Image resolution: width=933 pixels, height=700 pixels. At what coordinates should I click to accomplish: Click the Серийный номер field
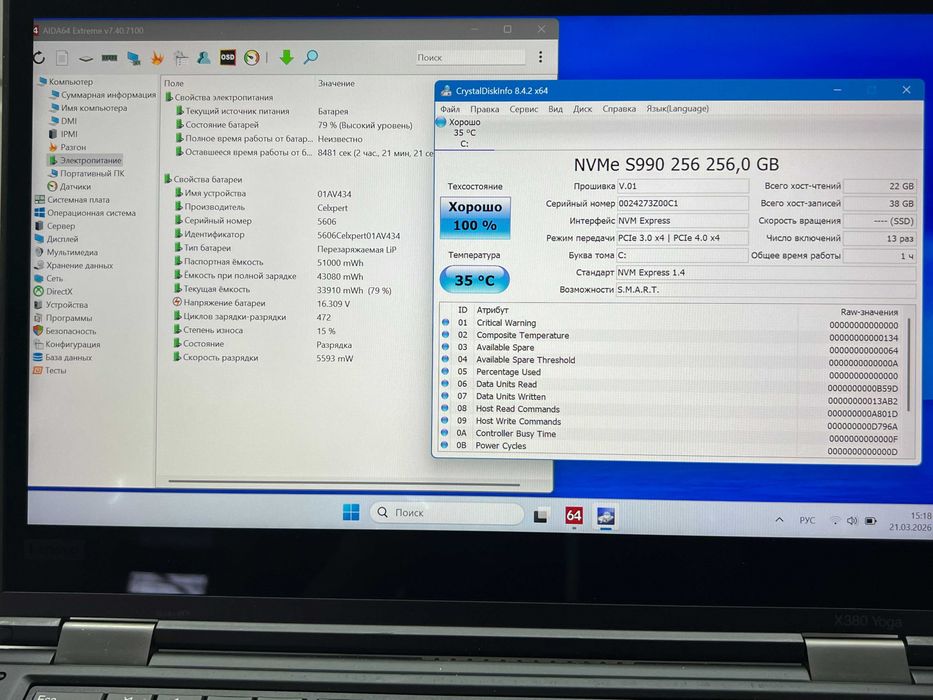pos(682,203)
